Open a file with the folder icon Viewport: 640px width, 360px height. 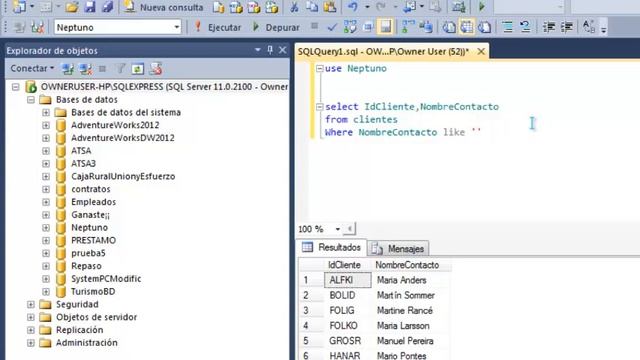[71, 7]
